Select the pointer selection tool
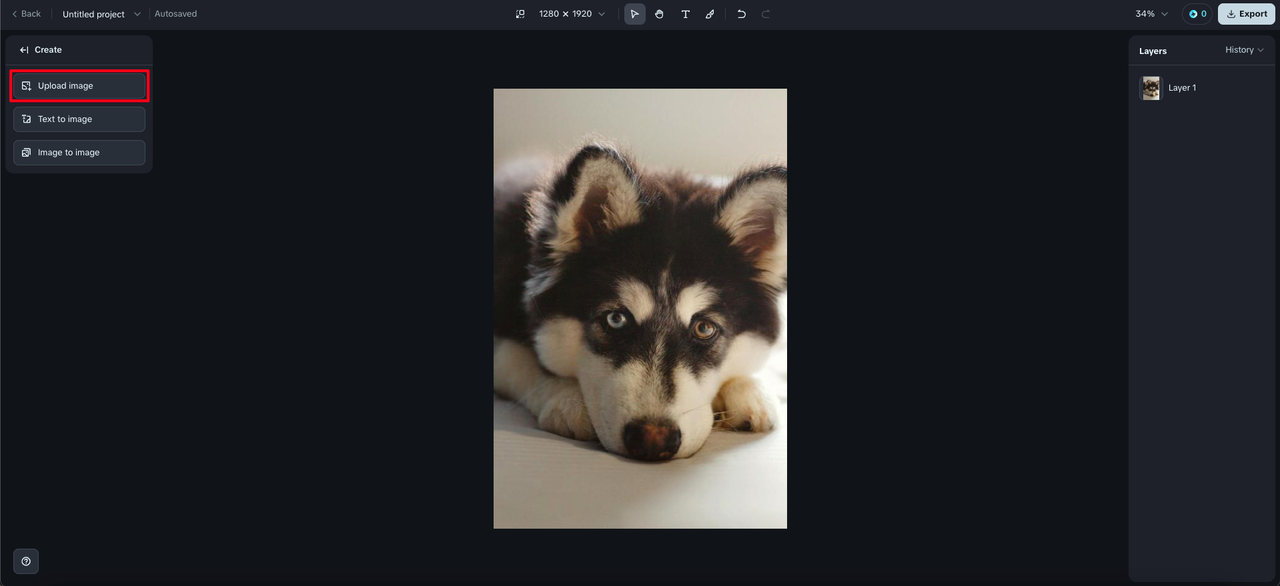Viewport: 1280px width, 586px height. [634, 14]
